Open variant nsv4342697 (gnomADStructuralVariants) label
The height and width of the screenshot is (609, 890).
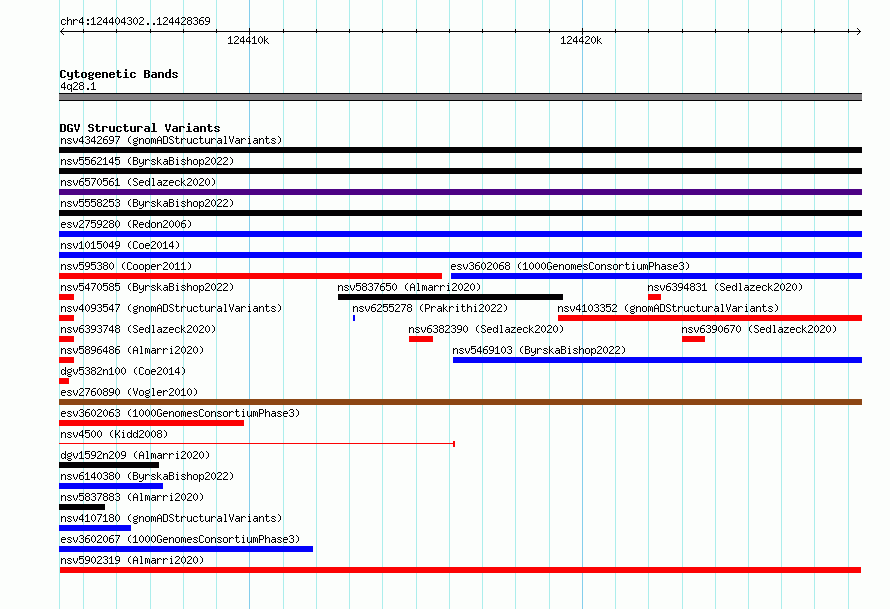[x=171, y=140]
